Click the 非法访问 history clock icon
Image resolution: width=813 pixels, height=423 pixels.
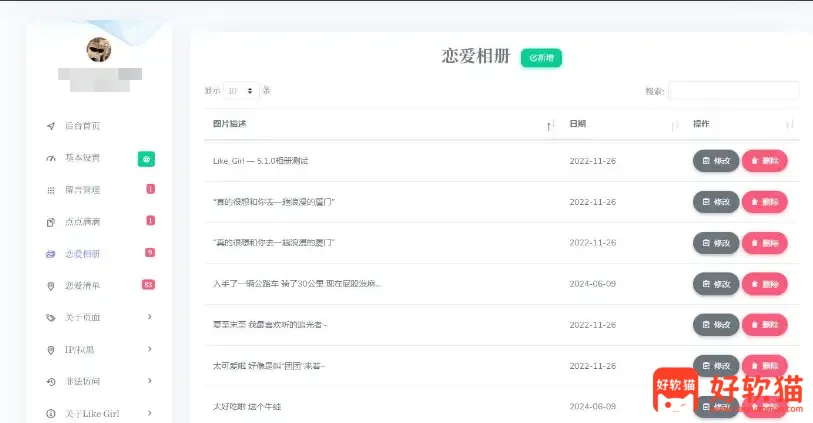coord(51,382)
